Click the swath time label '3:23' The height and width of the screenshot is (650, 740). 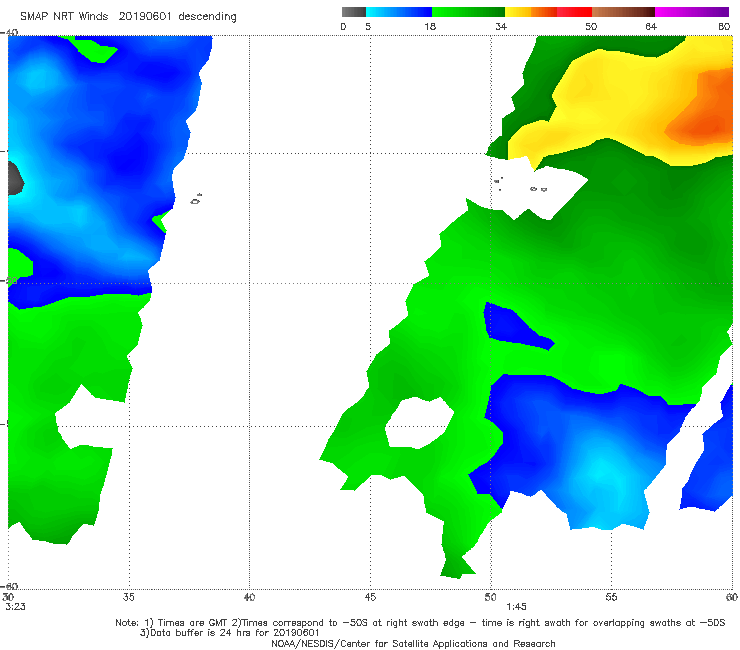(x=15, y=607)
